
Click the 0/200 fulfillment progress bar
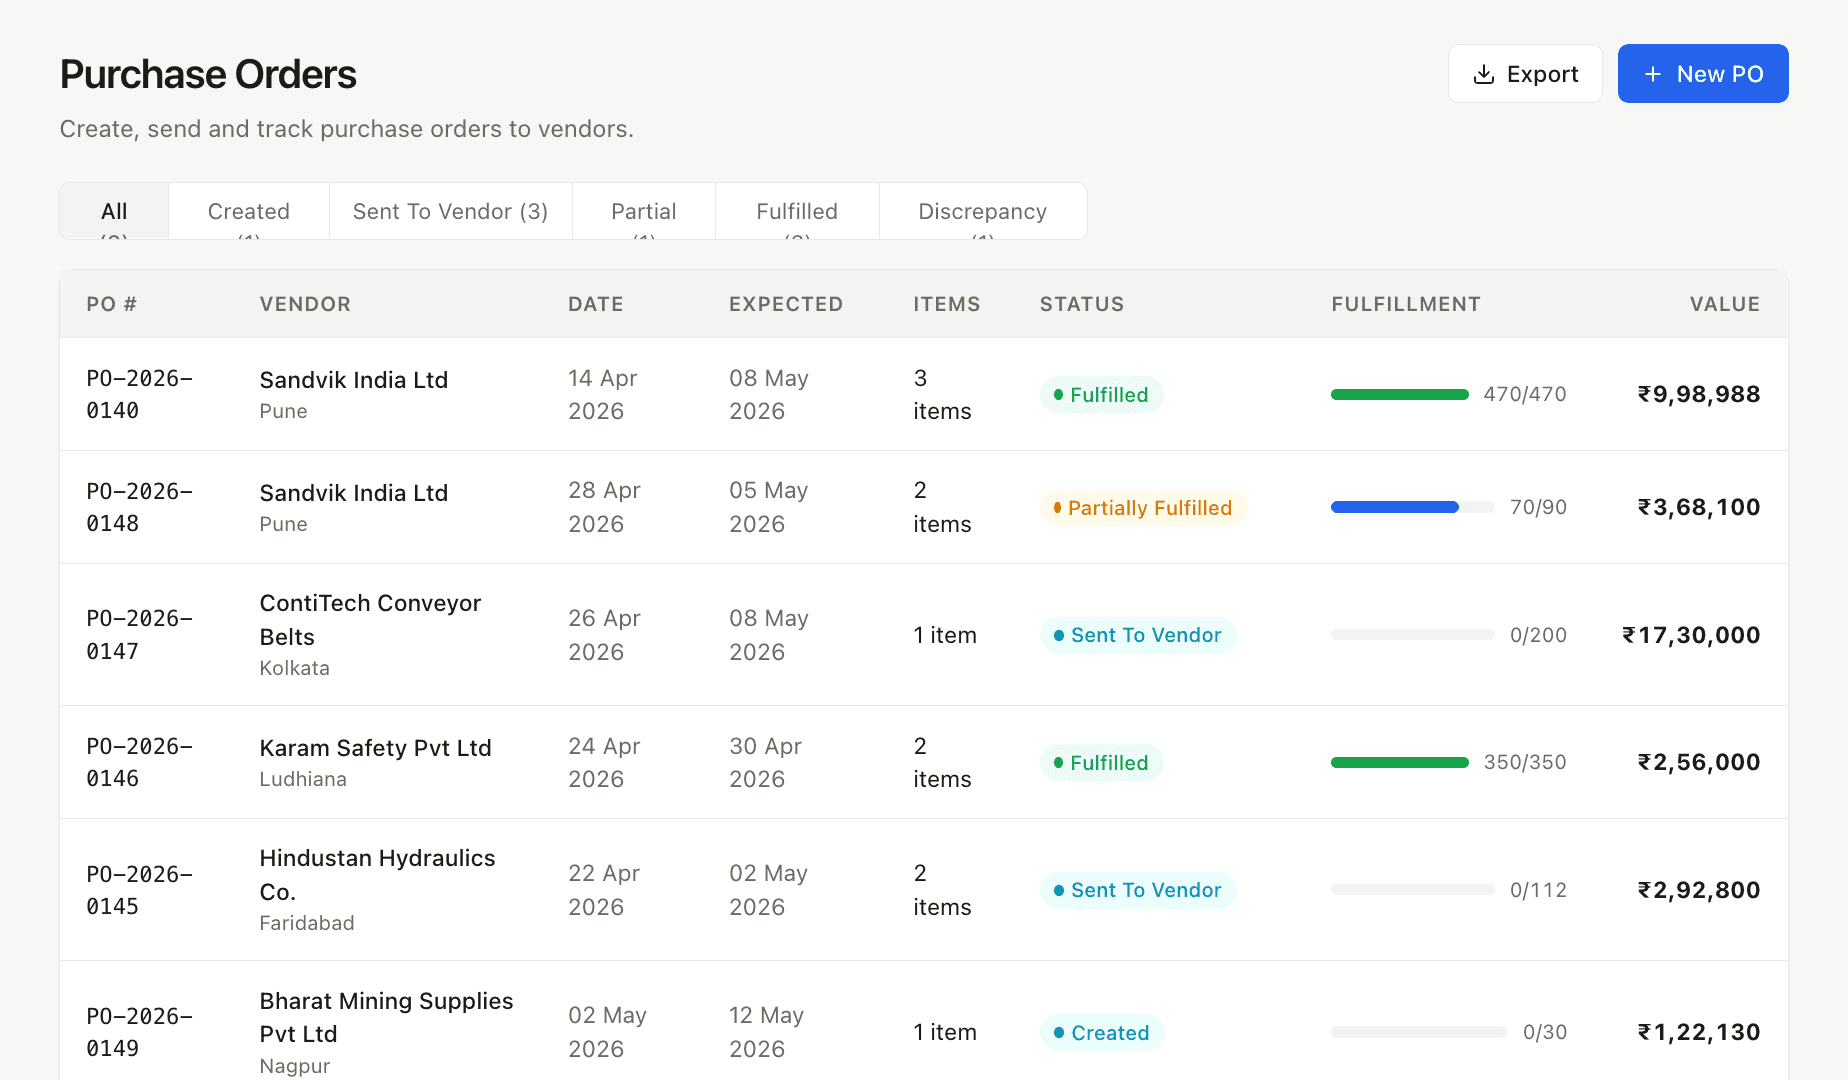click(x=1413, y=635)
